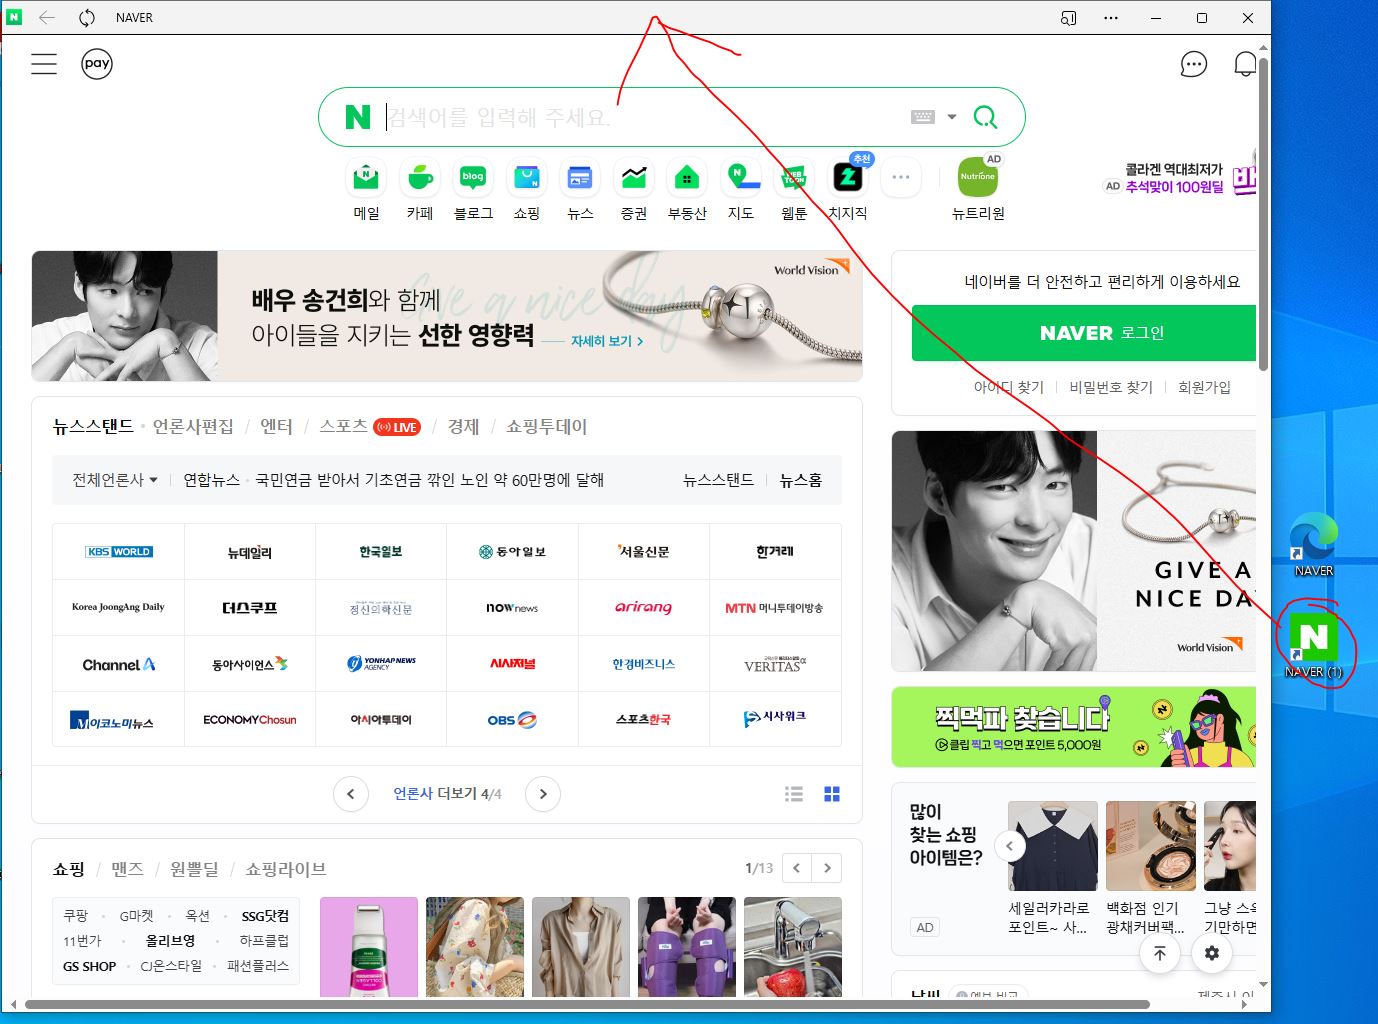
Task: Open the 뉴스 shortcut icon
Action: pos(580,178)
